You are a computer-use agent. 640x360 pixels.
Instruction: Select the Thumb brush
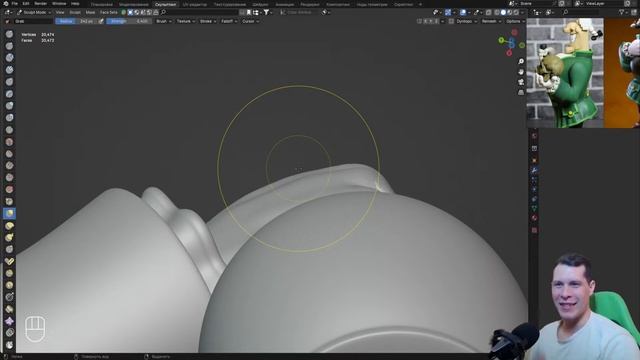tap(9, 249)
